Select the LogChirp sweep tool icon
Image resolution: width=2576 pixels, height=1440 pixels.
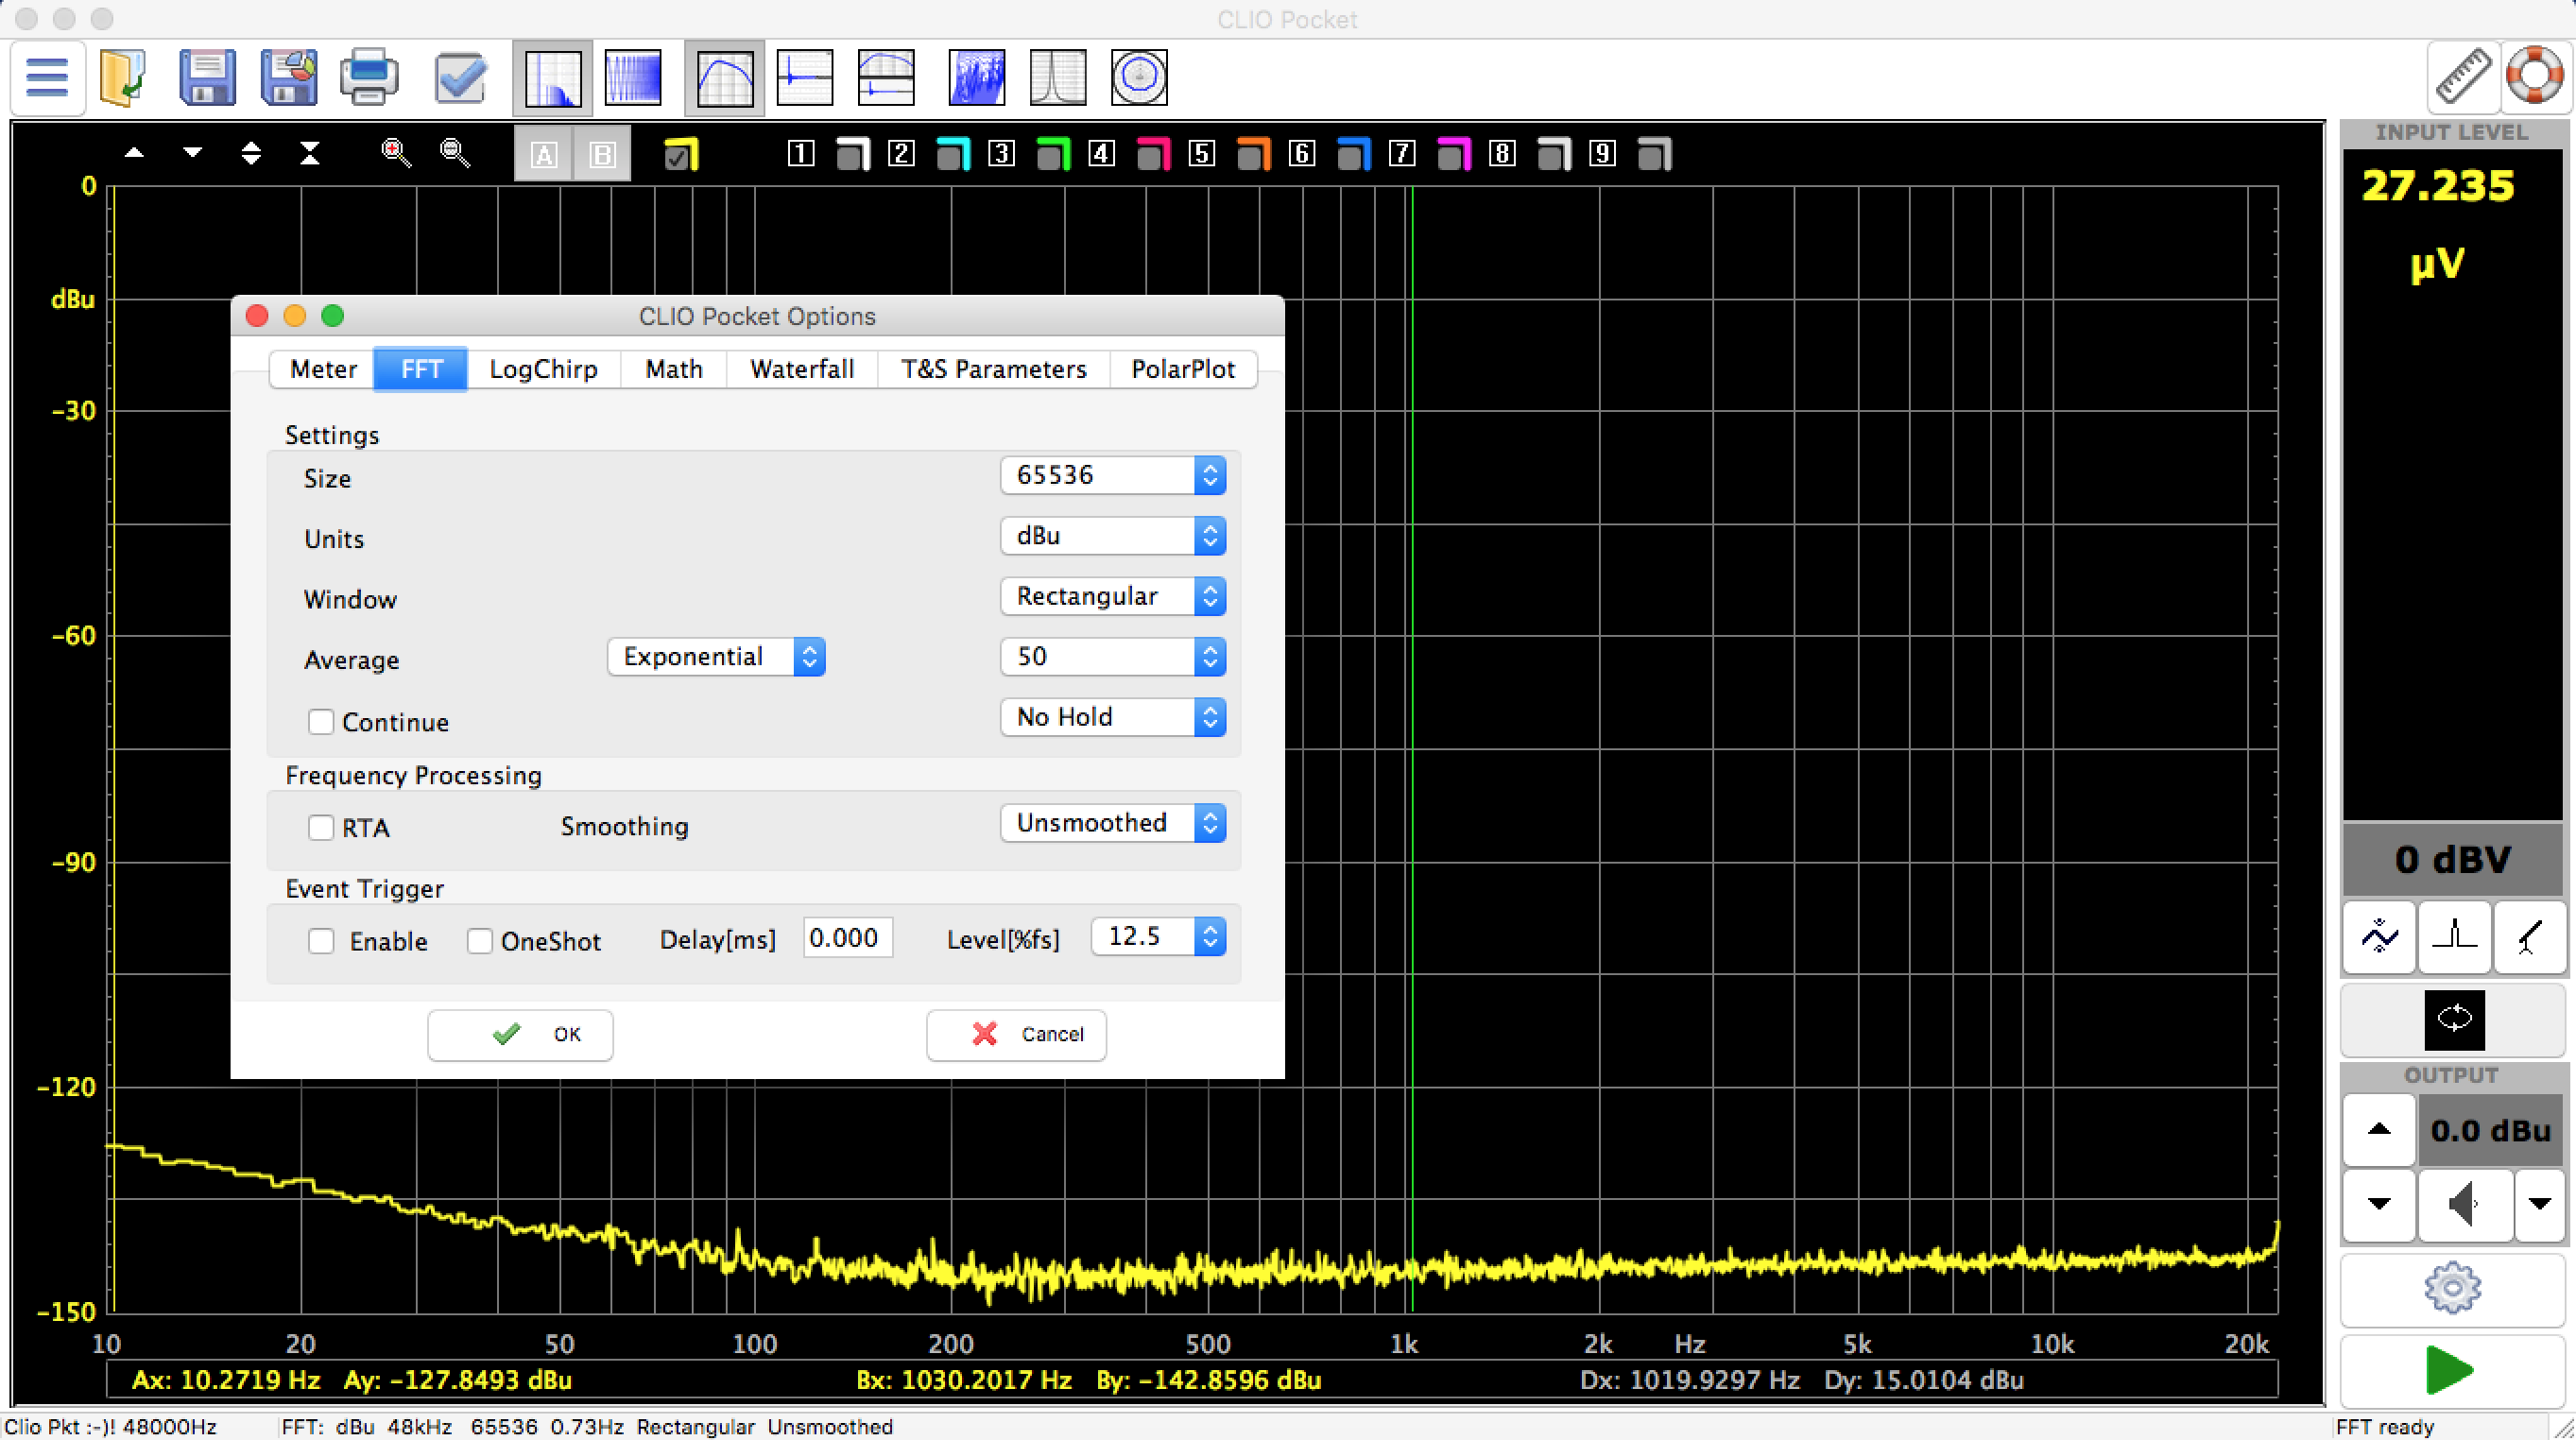point(633,77)
